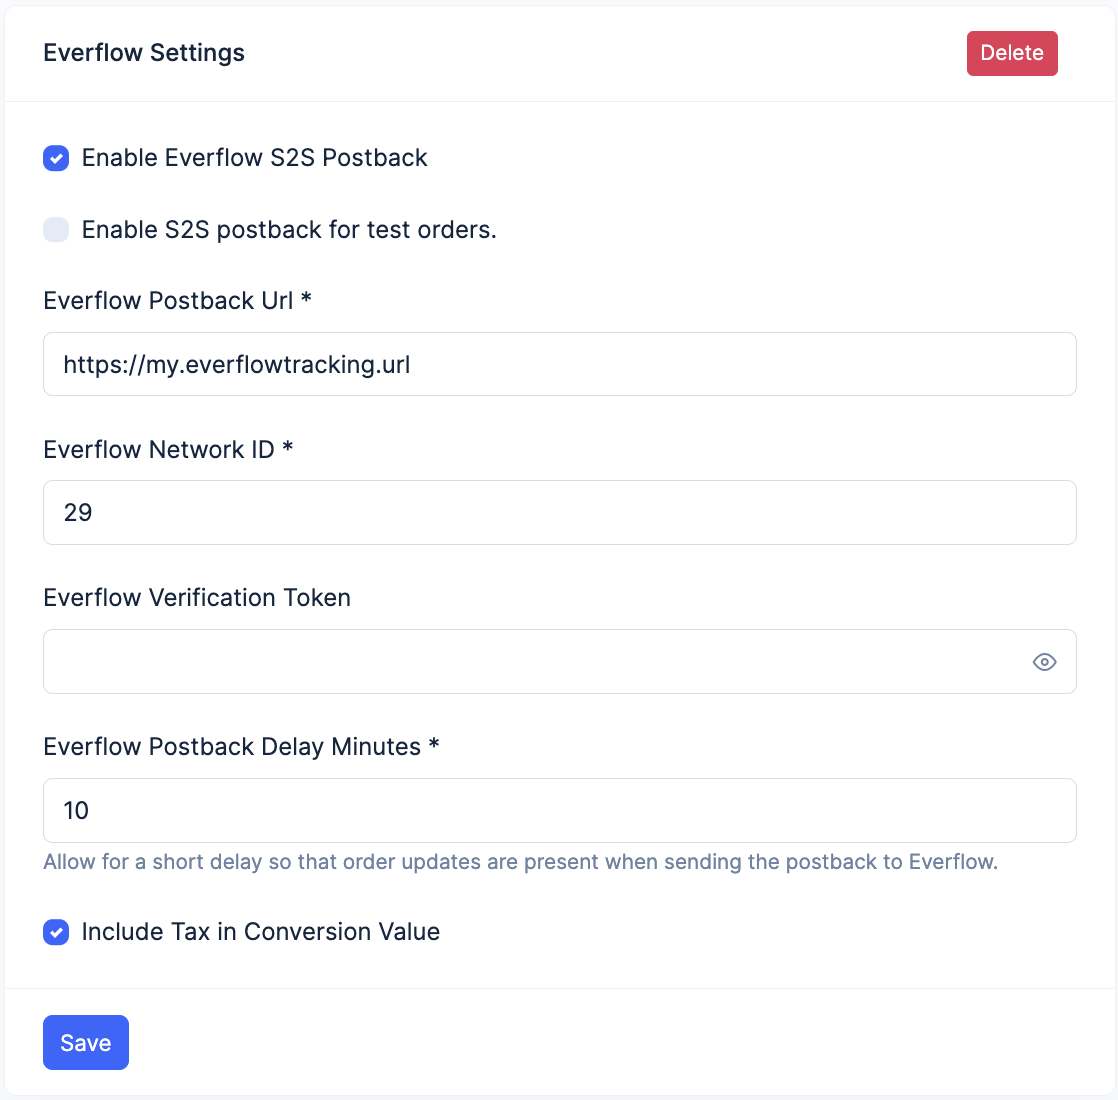Click the Everflow Settings heading
Screen dimensions: 1118x1100
tap(143, 52)
